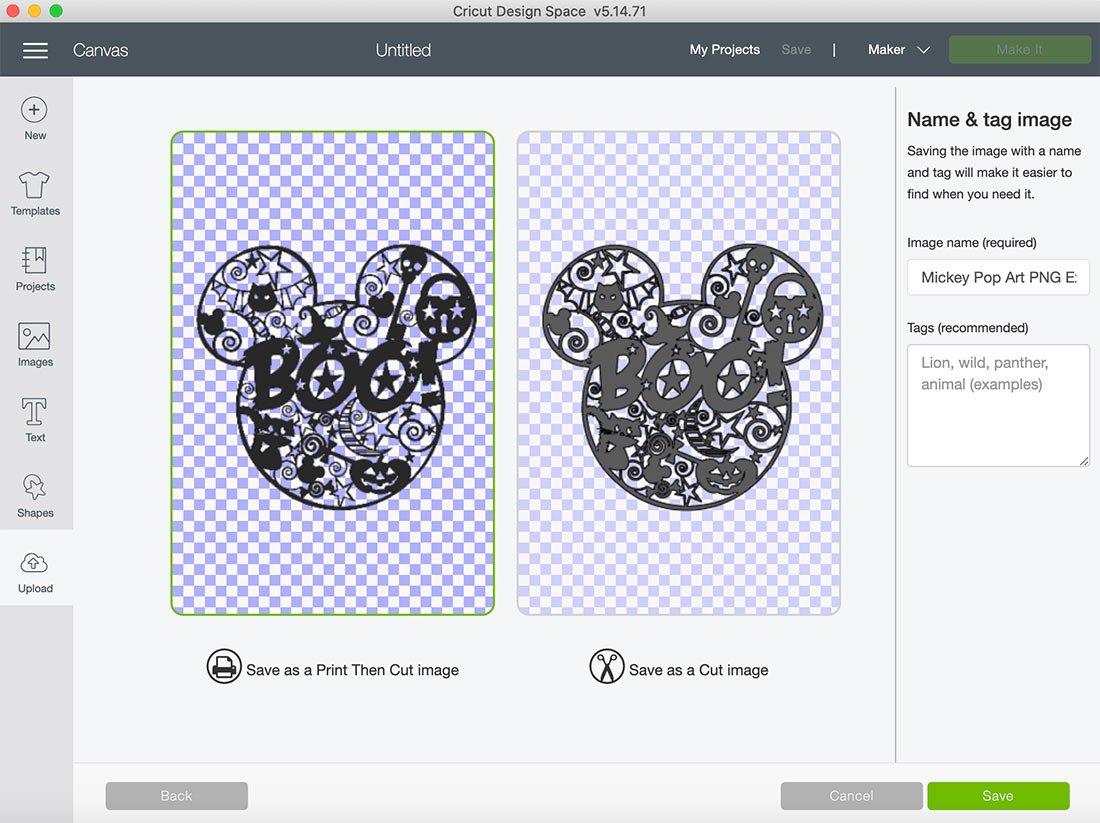1100x823 pixels.
Task: Click the macOS green fullscreen button
Action: click(56, 11)
